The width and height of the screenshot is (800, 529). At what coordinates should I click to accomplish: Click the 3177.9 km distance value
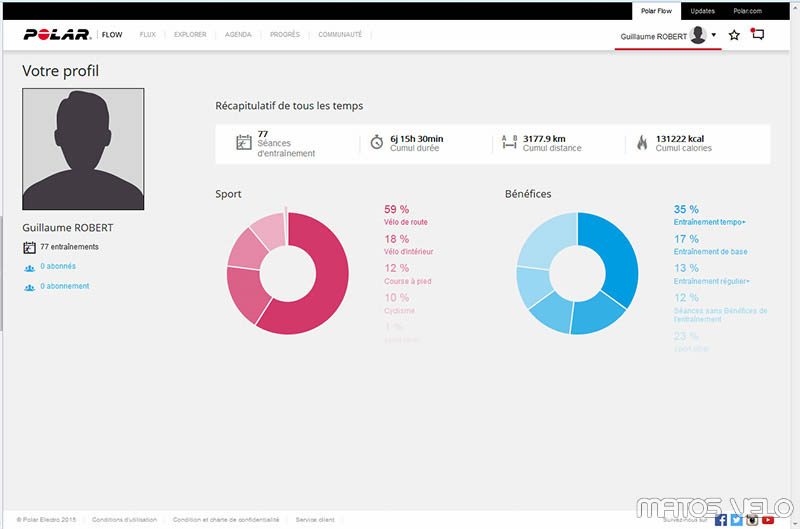click(544, 139)
